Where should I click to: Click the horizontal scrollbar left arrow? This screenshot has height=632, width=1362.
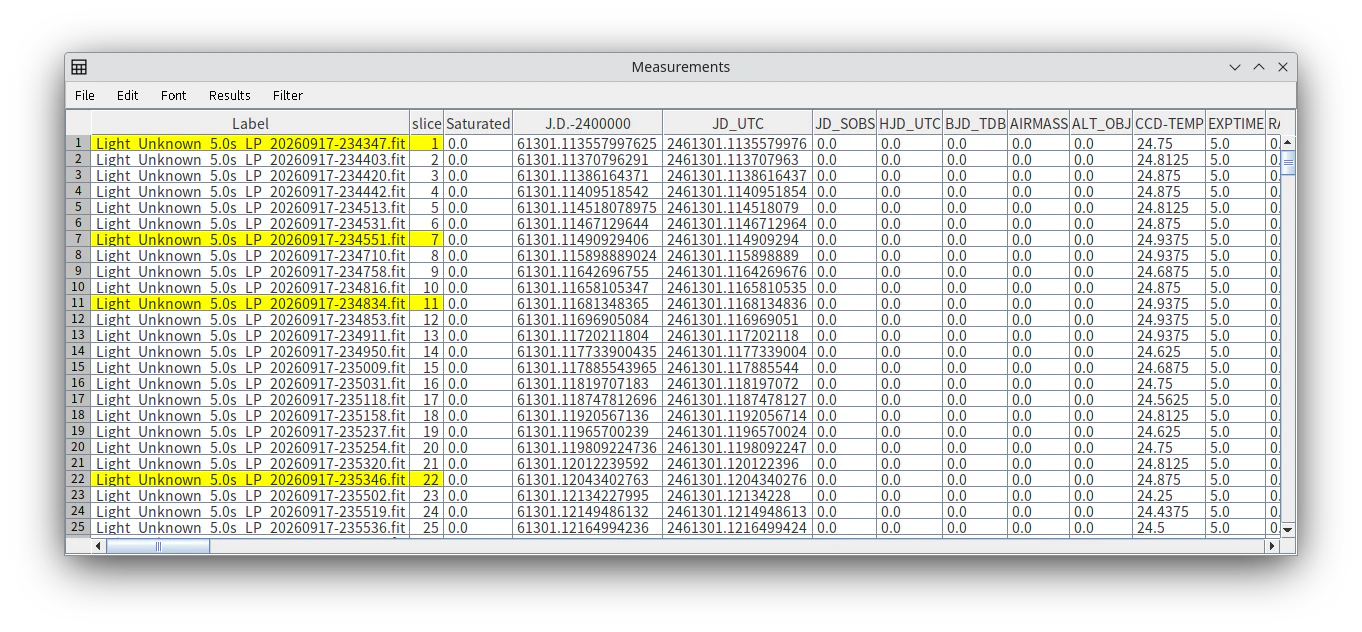tap(98, 546)
